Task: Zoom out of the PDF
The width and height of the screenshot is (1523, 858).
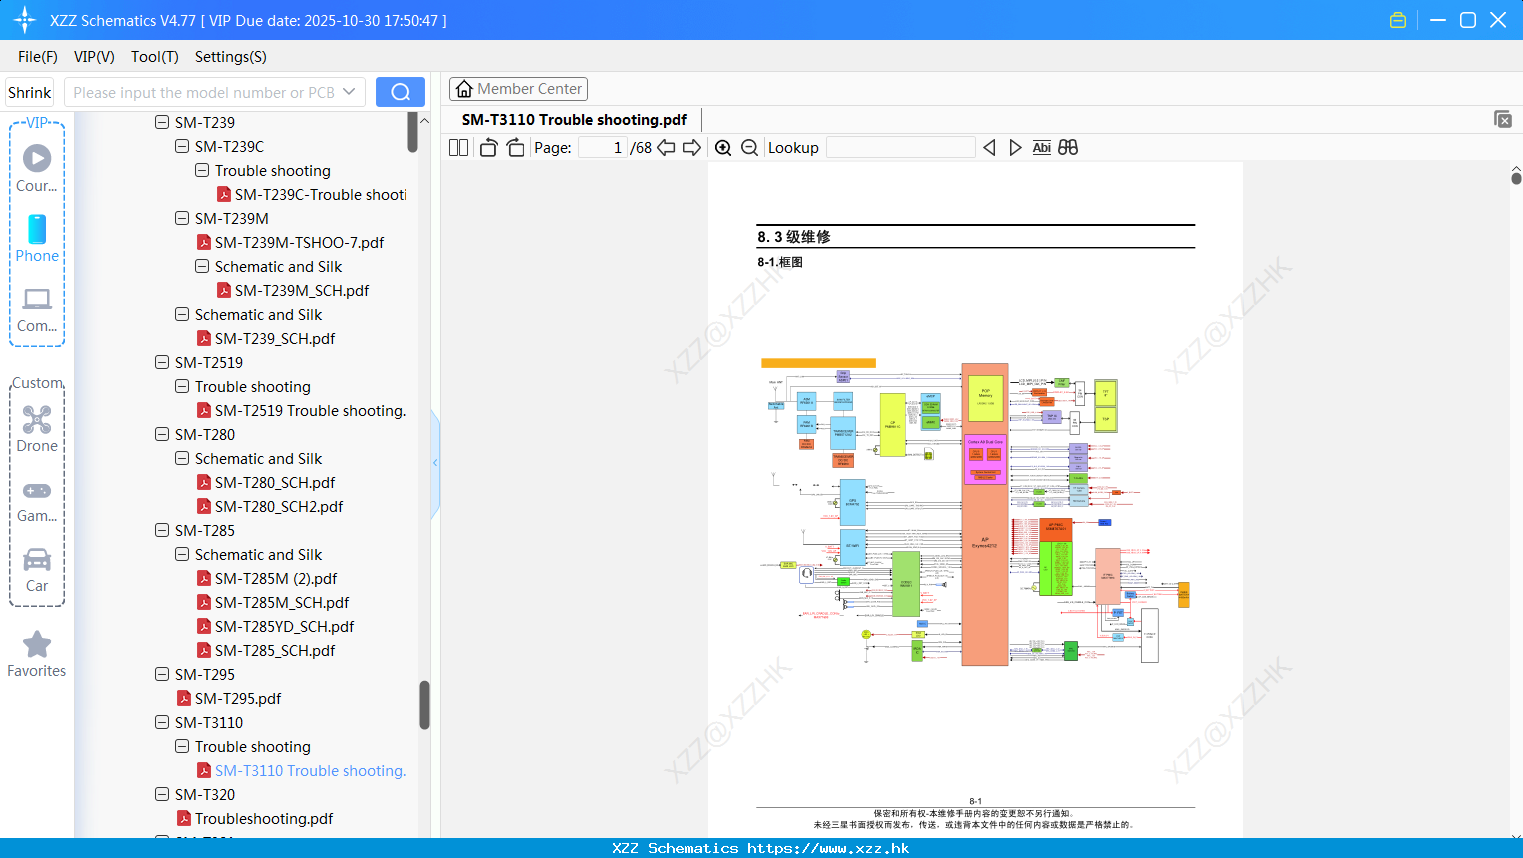Action: point(749,148)
